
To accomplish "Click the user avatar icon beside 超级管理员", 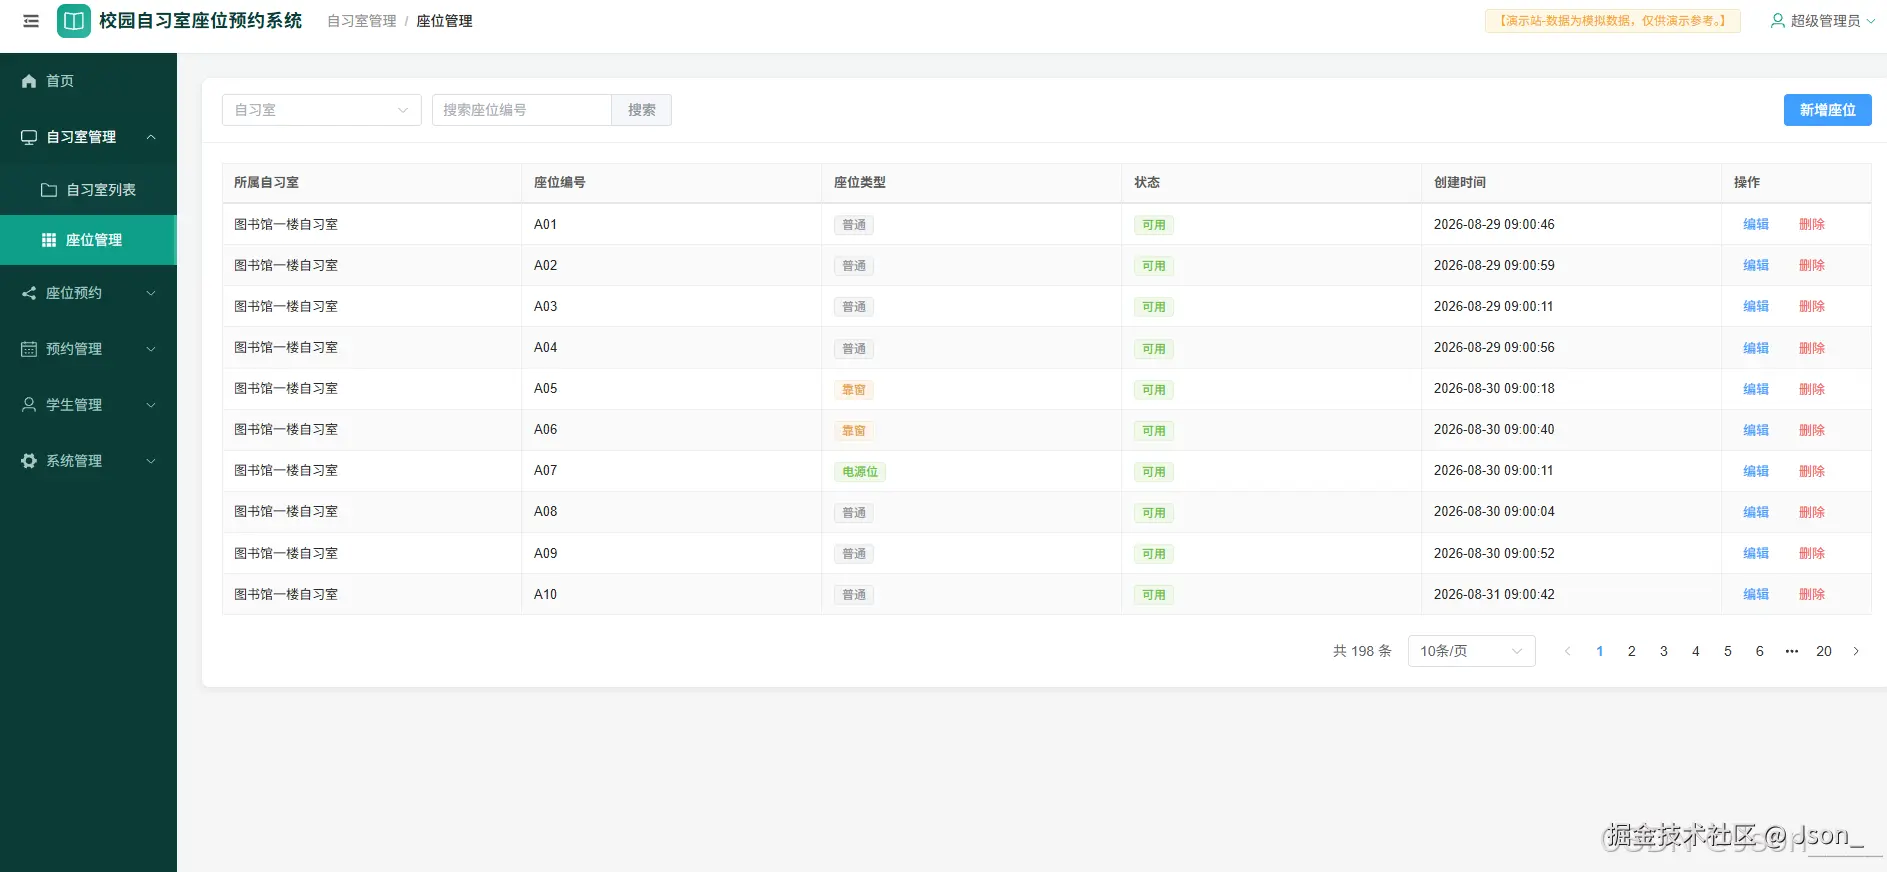I will pyautogui.click(x=1777, y=21).
